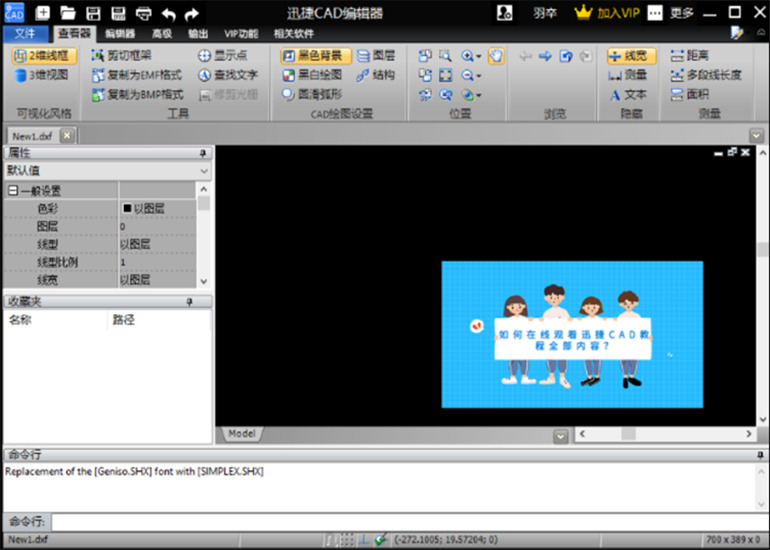Click the green check icon in status bar

click(x=381, y=539)
